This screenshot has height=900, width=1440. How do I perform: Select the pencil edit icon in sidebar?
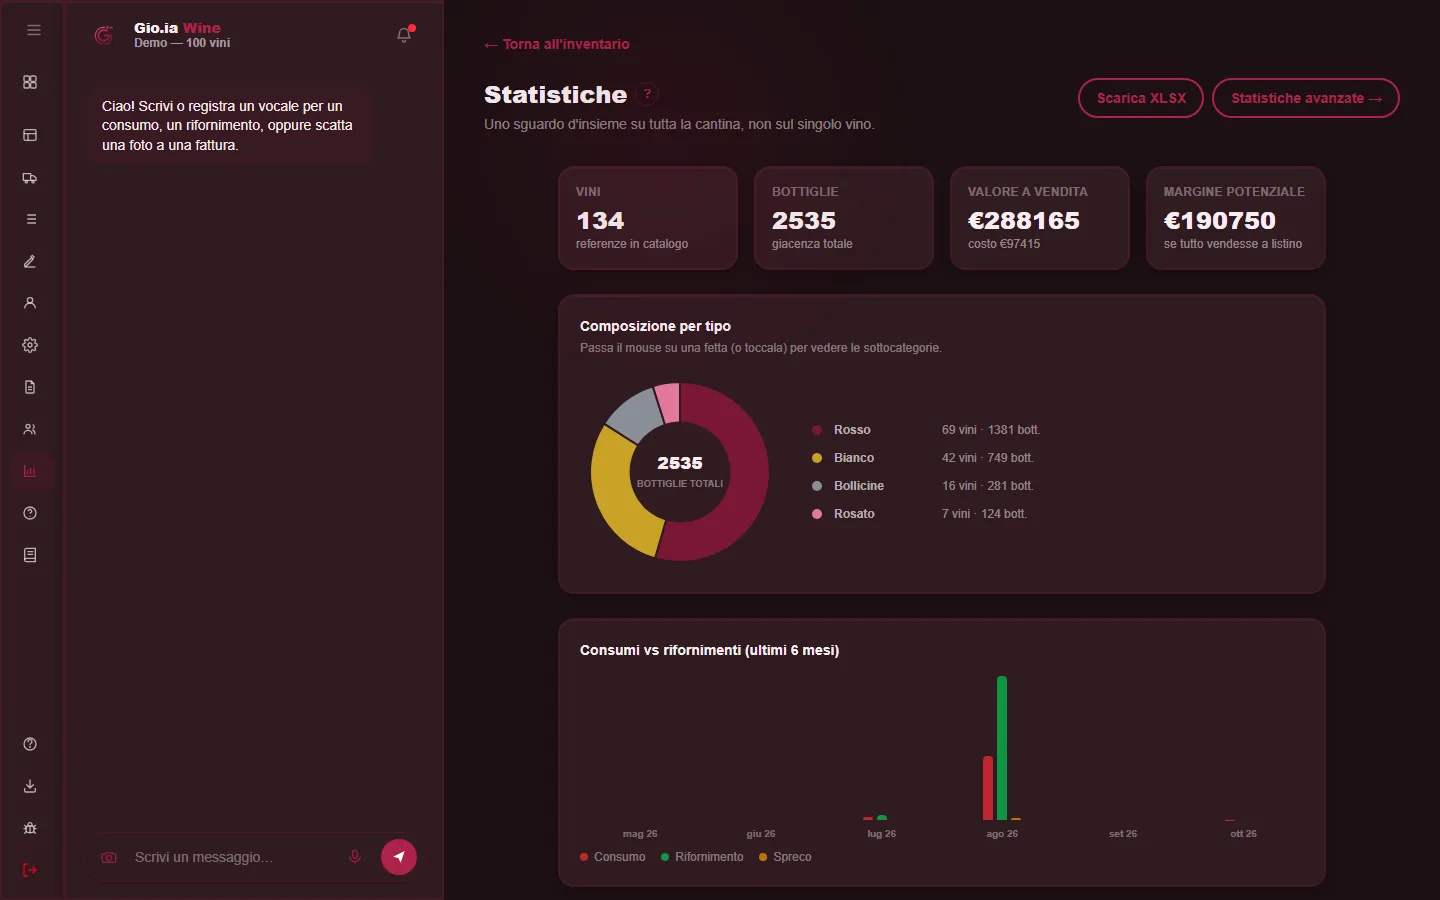[30, 261]
